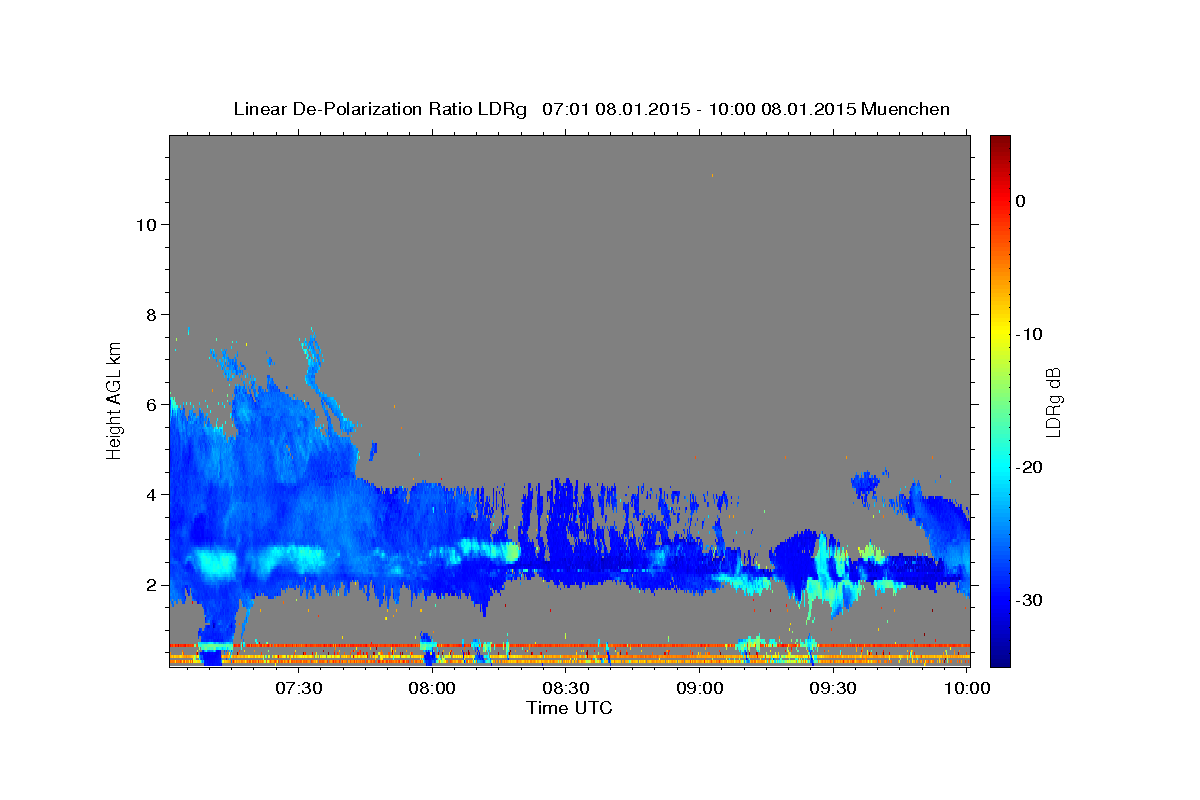Click the height tick label 10
The width and height of the screenshot is (1200, 800).
(x=145, y=224)
